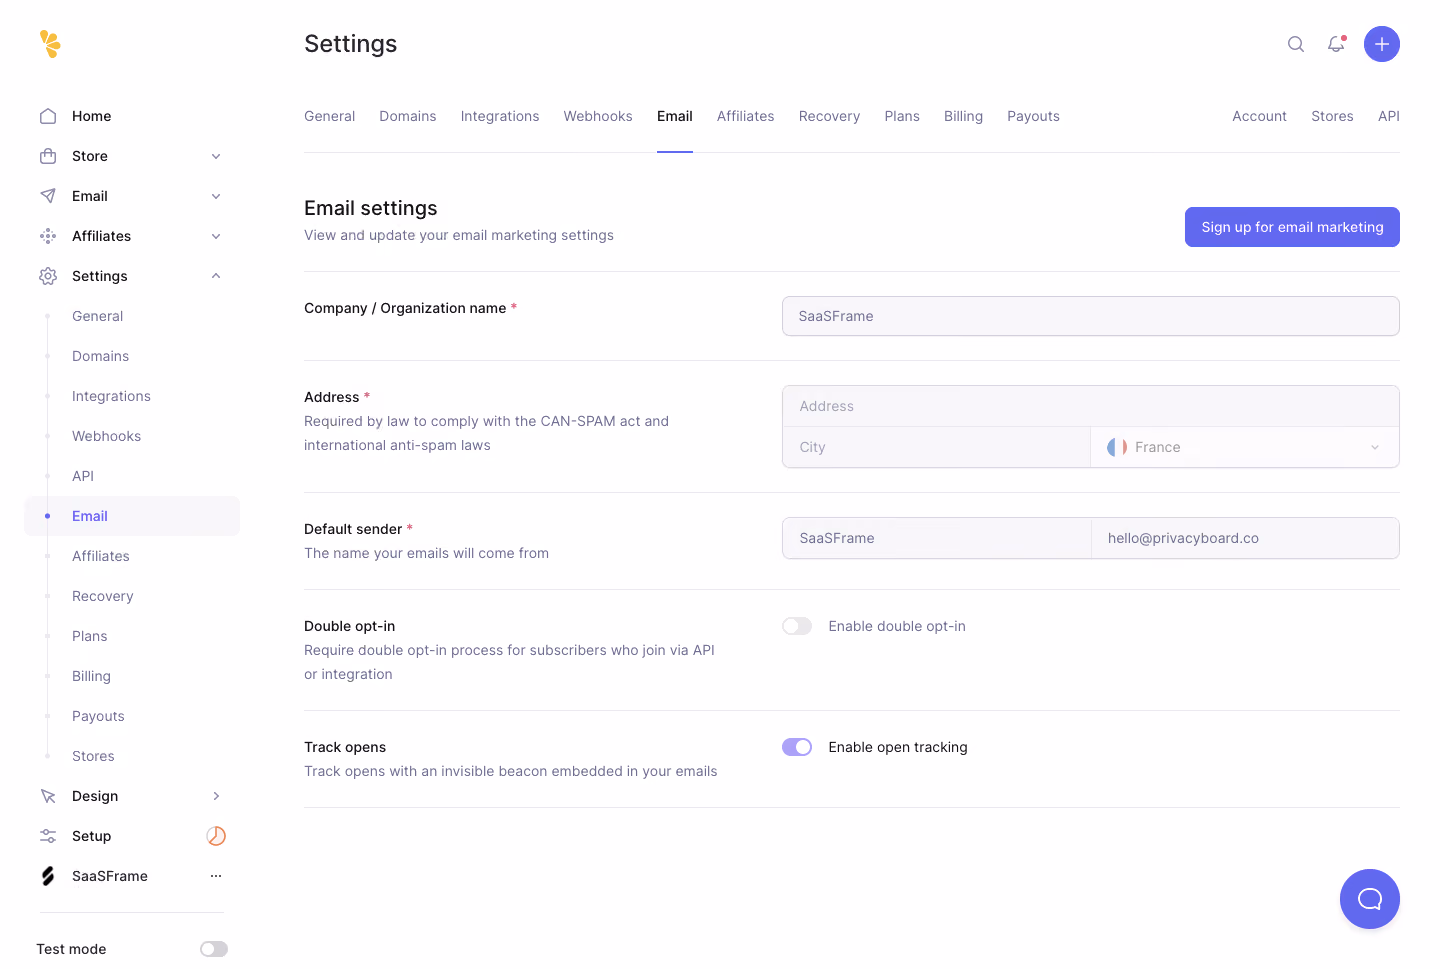Expand the Email sidebar menu chevron
1440x969 pixels.
[216, 196]
